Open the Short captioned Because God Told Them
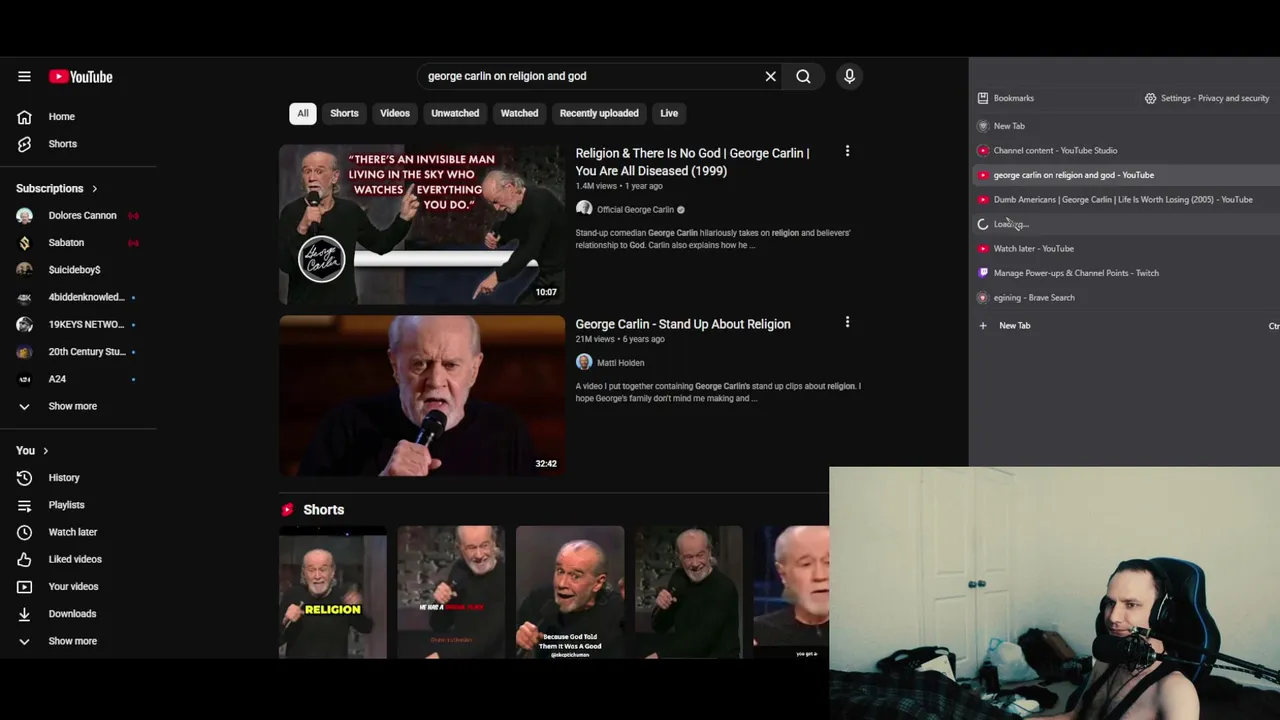The image size is (1280, 720). (x=570, y=592)
